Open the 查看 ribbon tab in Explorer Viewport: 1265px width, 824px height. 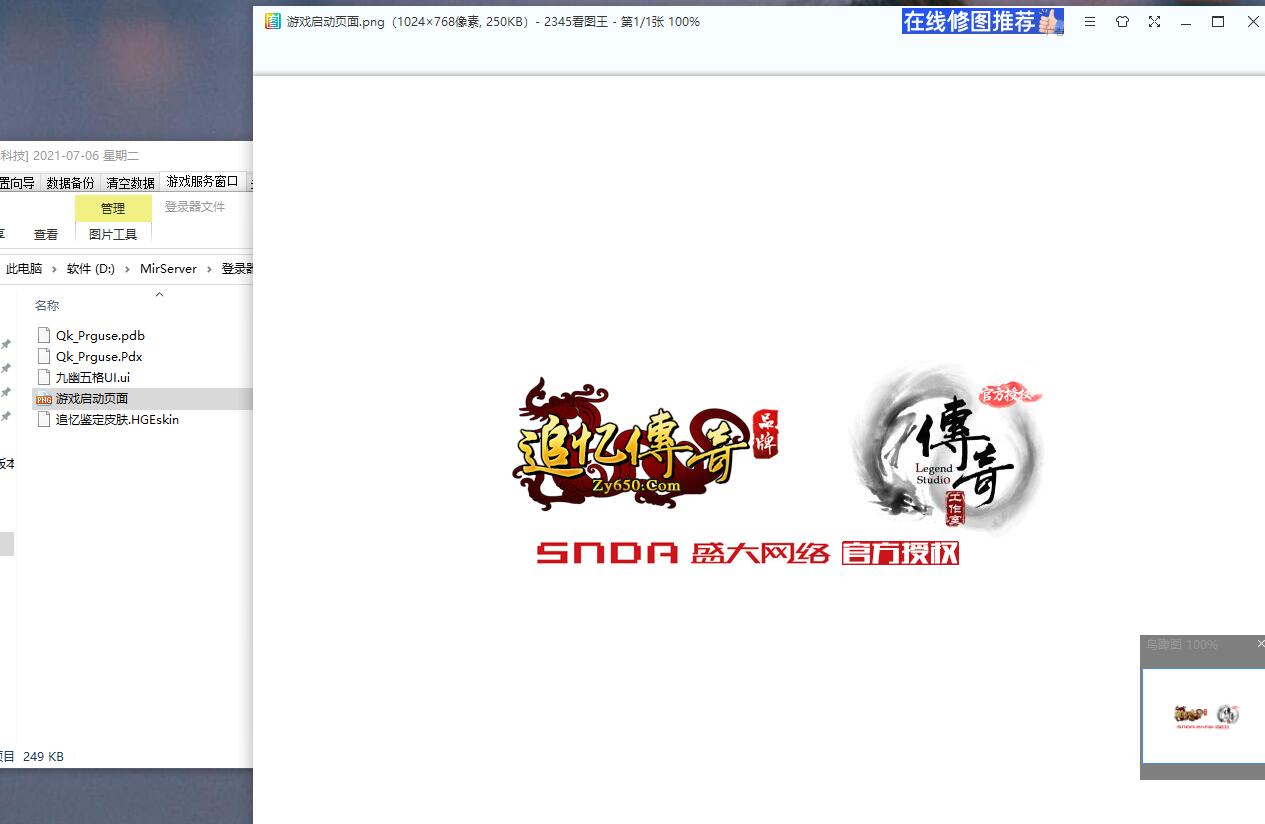tap(46, 234)
